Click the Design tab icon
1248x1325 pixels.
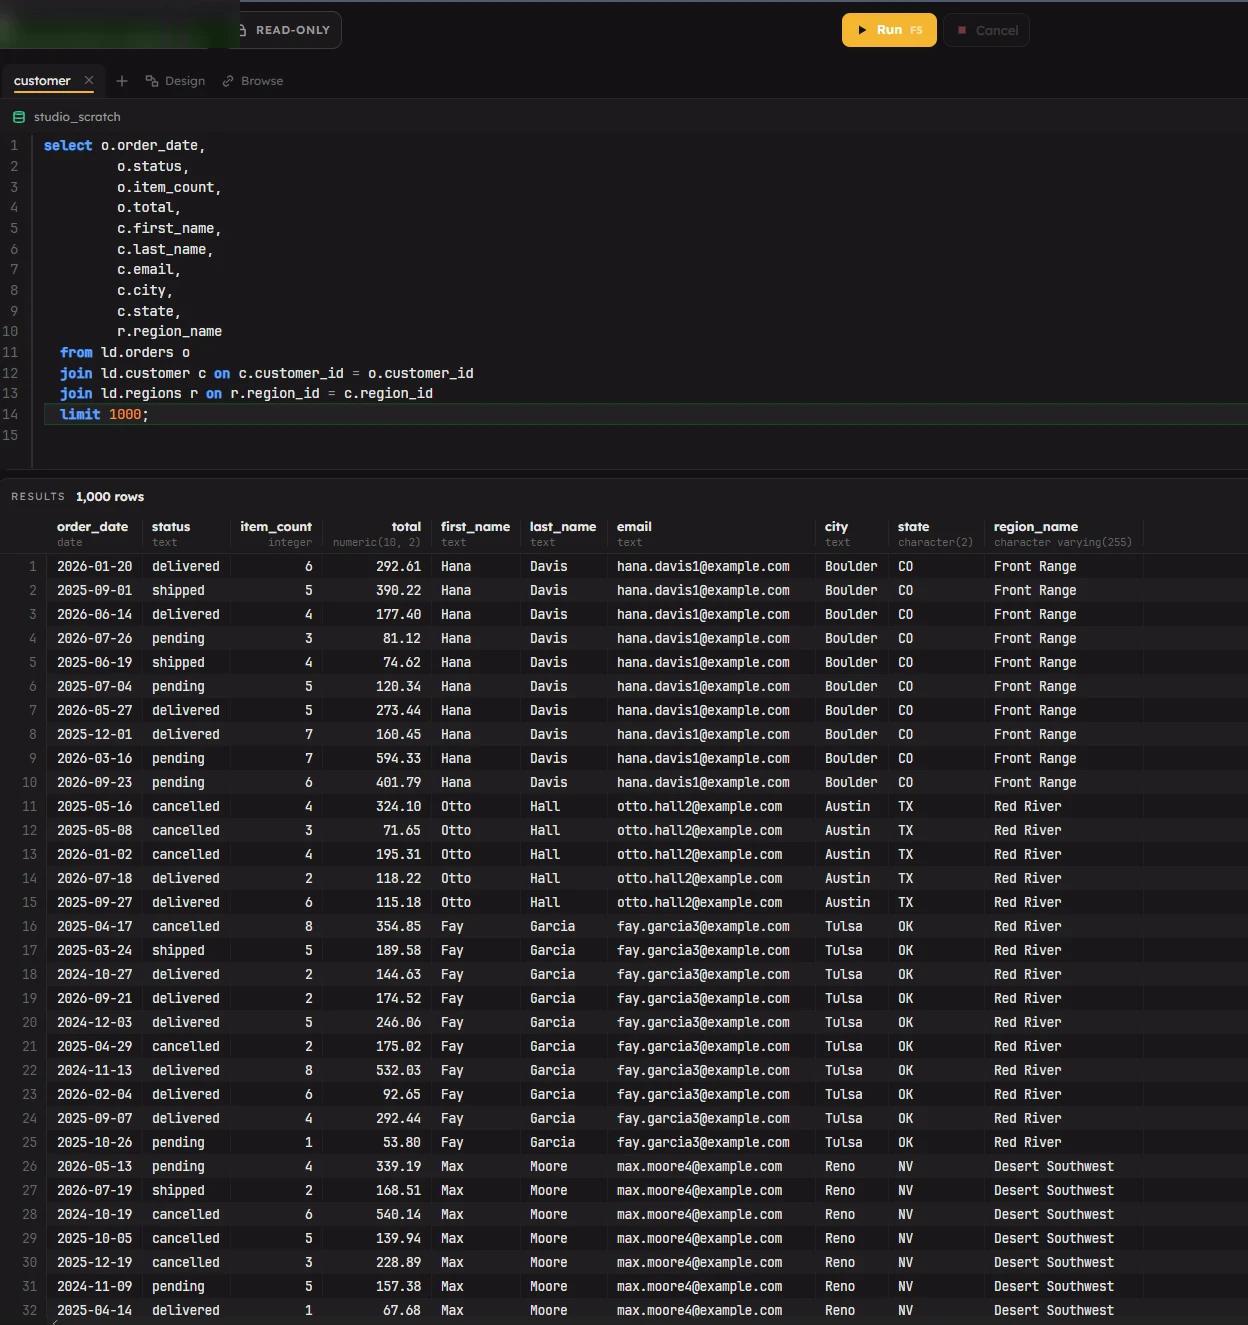pyautogui.click(x=152, y=81)
